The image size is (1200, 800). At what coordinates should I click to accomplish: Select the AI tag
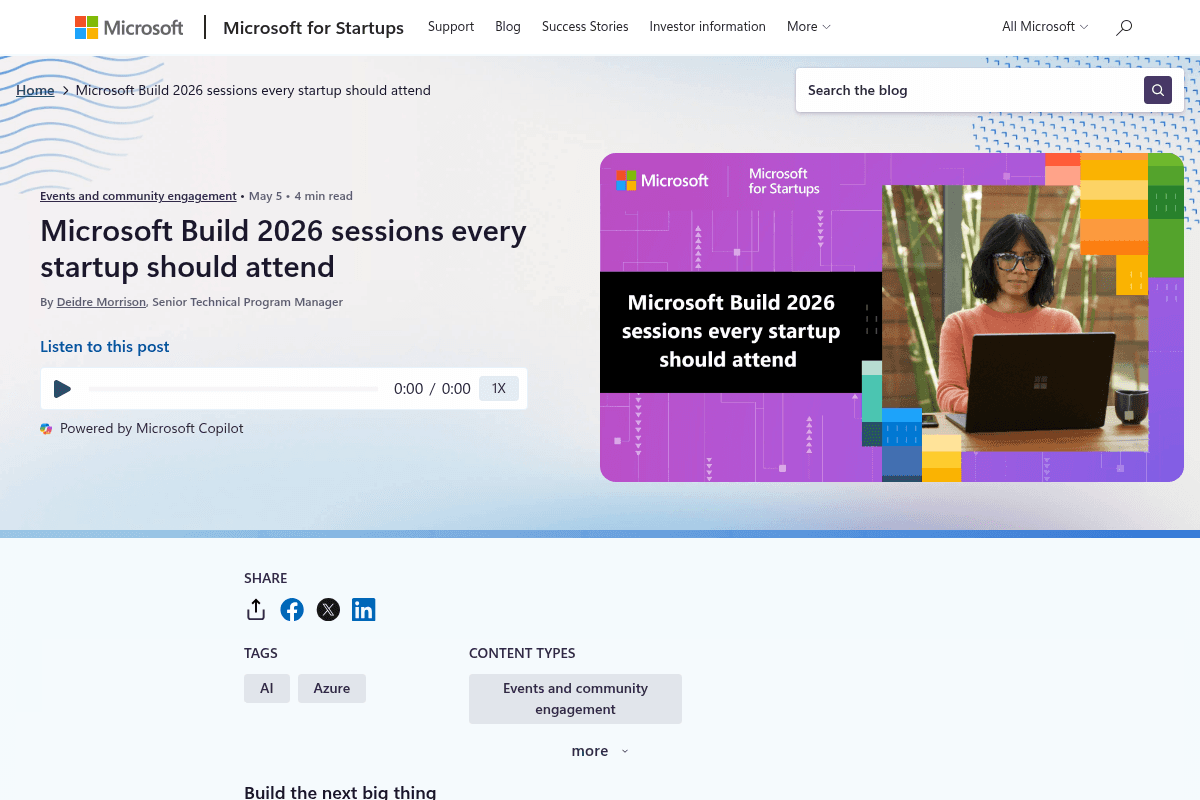267,688
